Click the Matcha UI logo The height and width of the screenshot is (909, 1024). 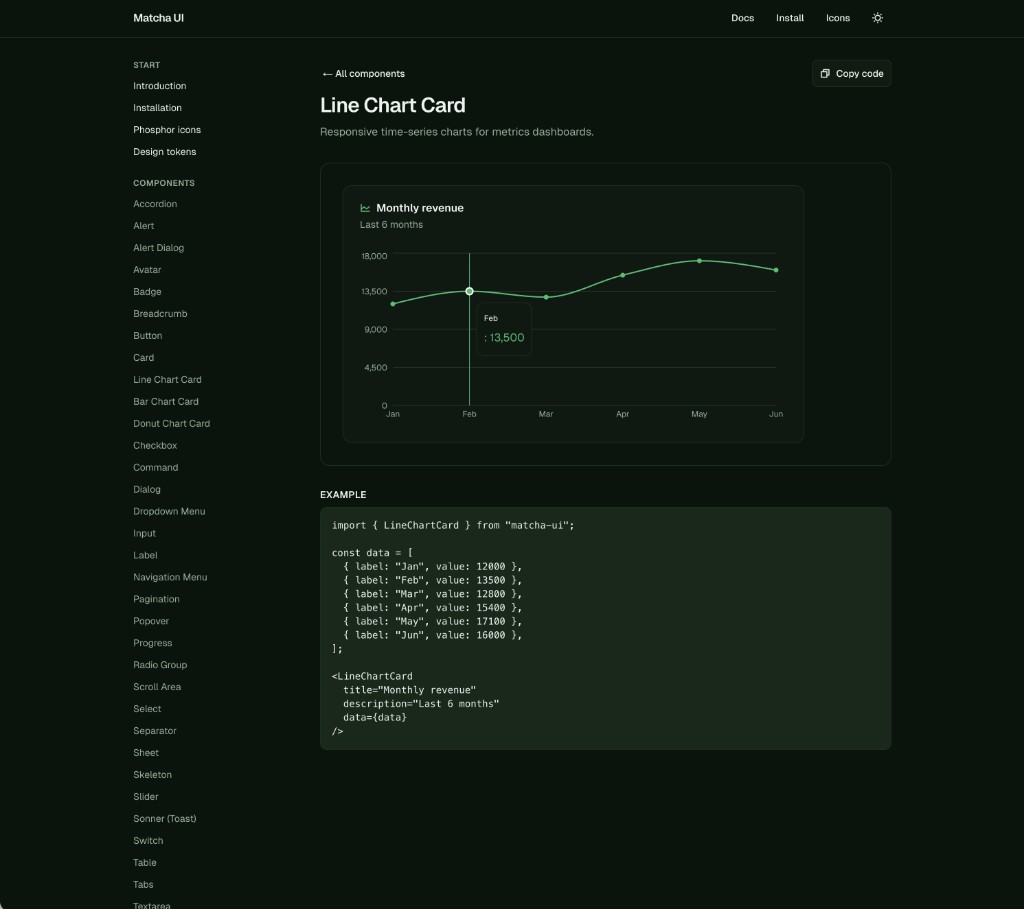point(158,17)
